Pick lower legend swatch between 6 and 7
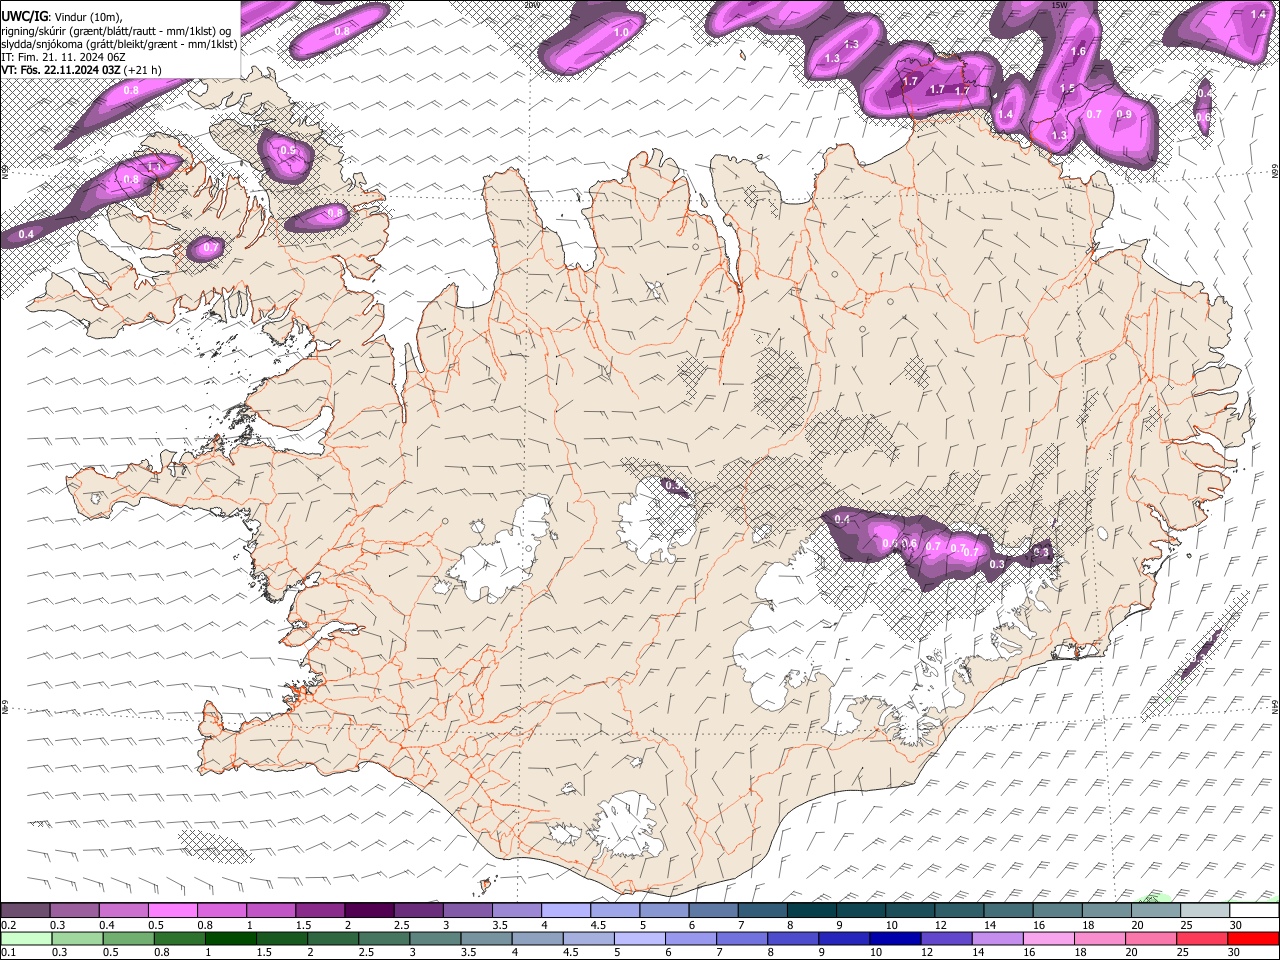This screenshot has height=960, width=1280. [x=691, y=938]
